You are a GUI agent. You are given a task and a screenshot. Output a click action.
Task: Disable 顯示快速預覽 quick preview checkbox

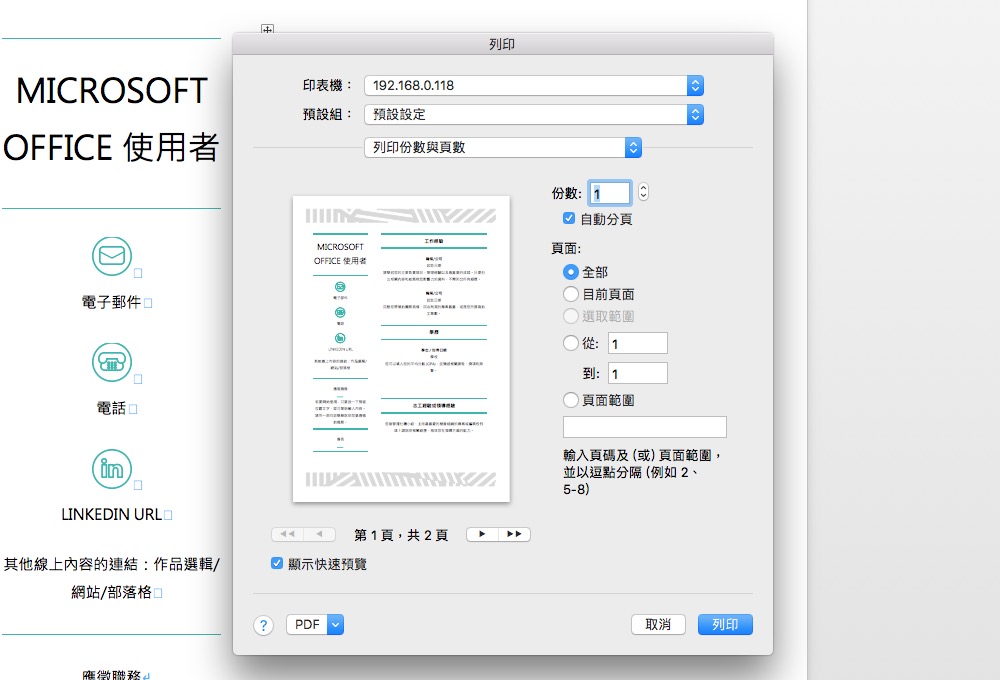(277, 564)
